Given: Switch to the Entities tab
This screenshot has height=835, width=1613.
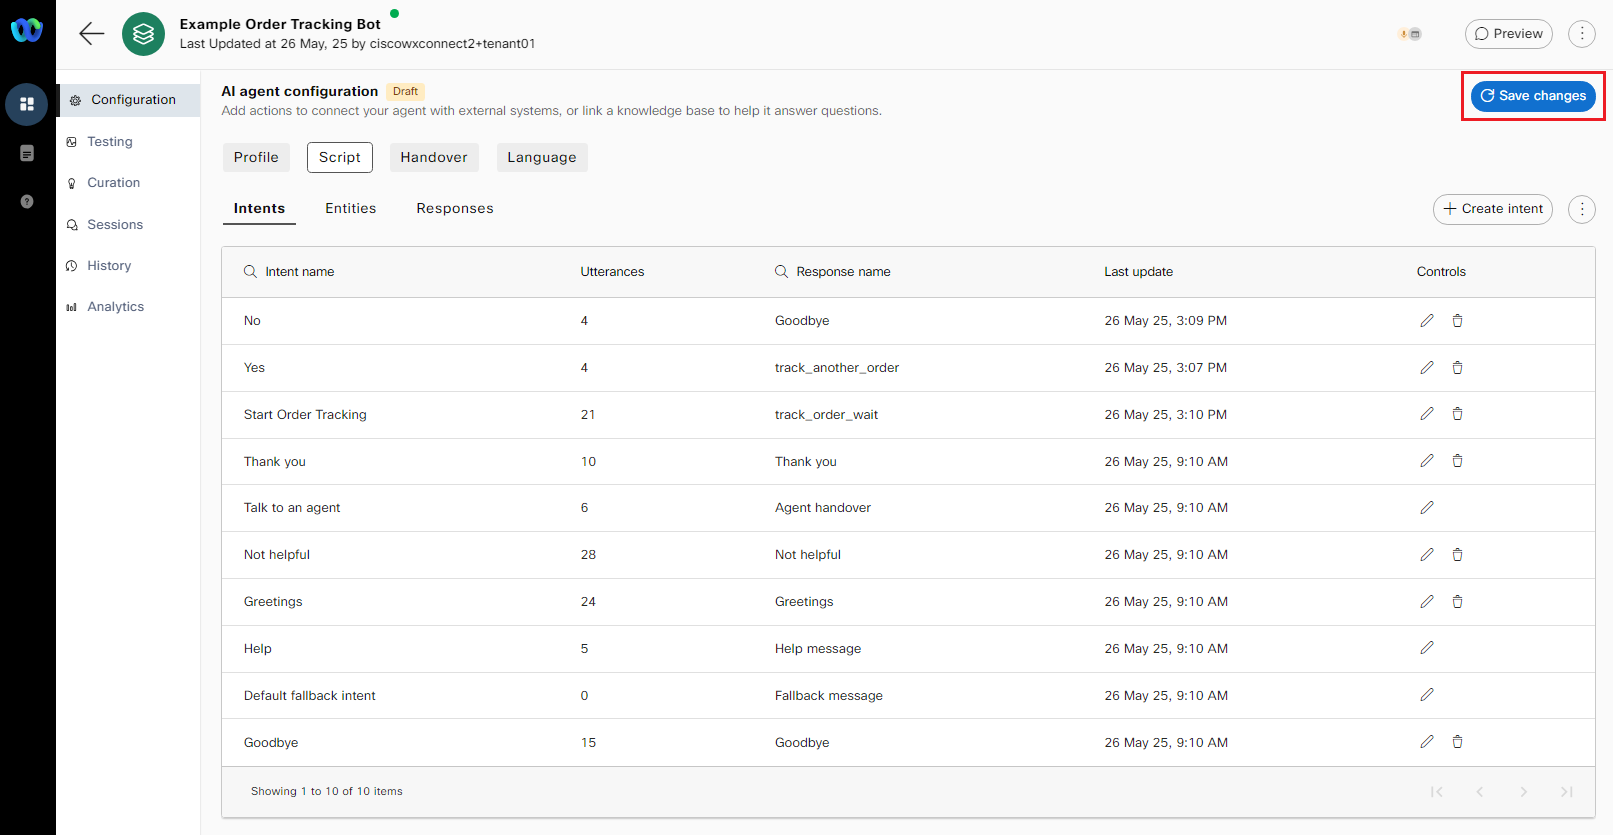Looking at the screenshot, I should pyautogui.click(x=350, y=208).
